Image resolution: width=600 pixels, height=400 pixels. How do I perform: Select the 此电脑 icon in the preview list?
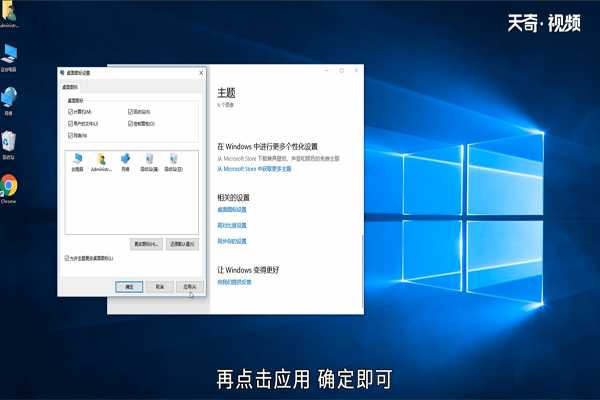pyautogui.click(x=78, y=162)
